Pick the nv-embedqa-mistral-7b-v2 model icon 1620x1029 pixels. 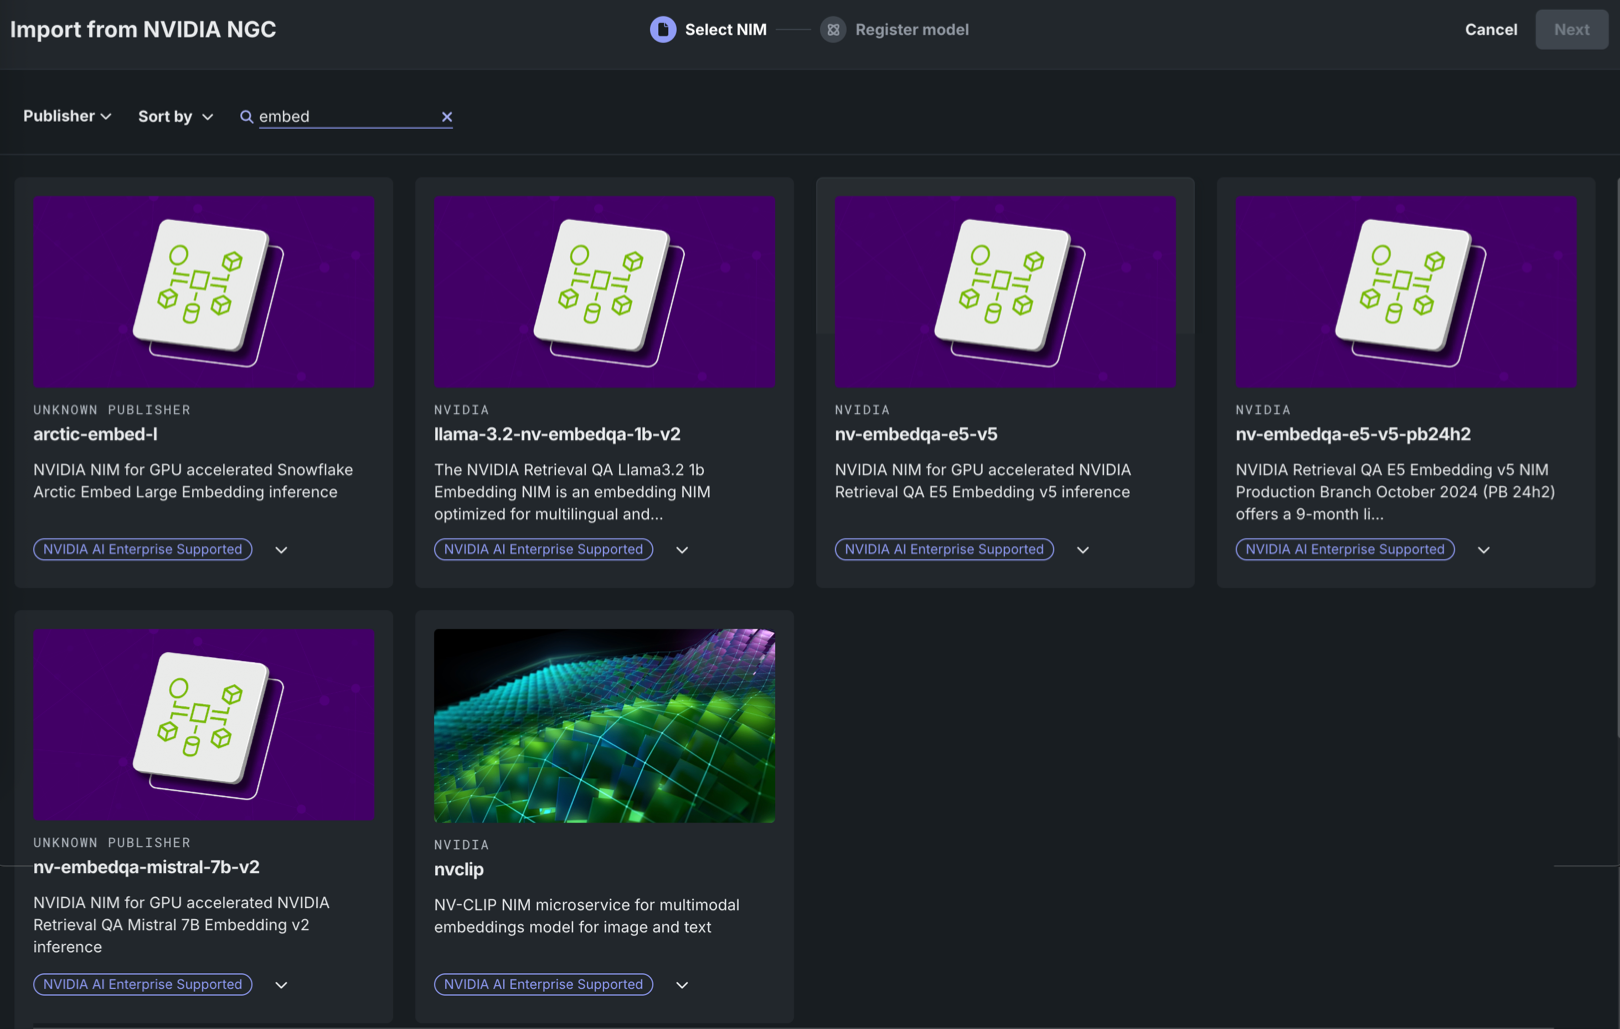tap(204, 724)
